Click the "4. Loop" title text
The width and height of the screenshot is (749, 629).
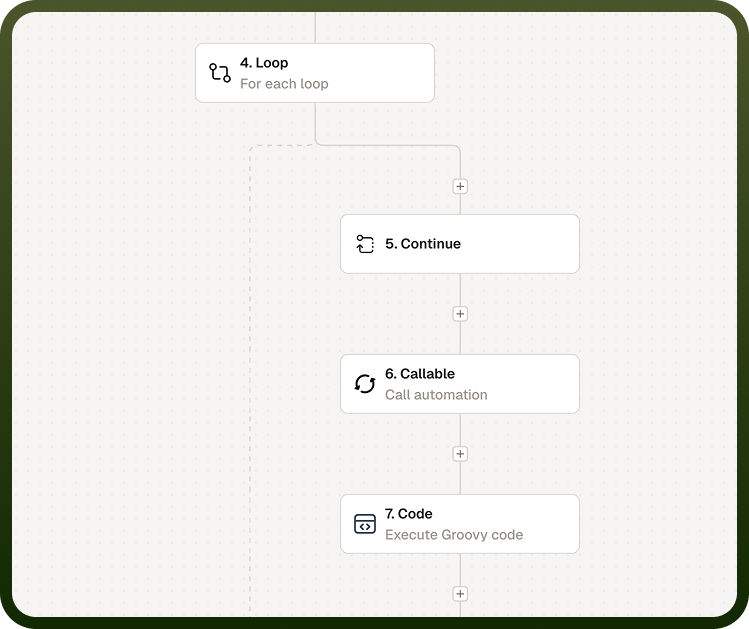[264, 63]
